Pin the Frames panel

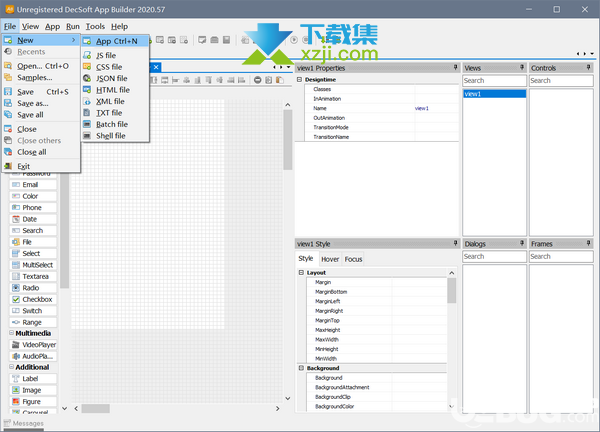point(589,243)
